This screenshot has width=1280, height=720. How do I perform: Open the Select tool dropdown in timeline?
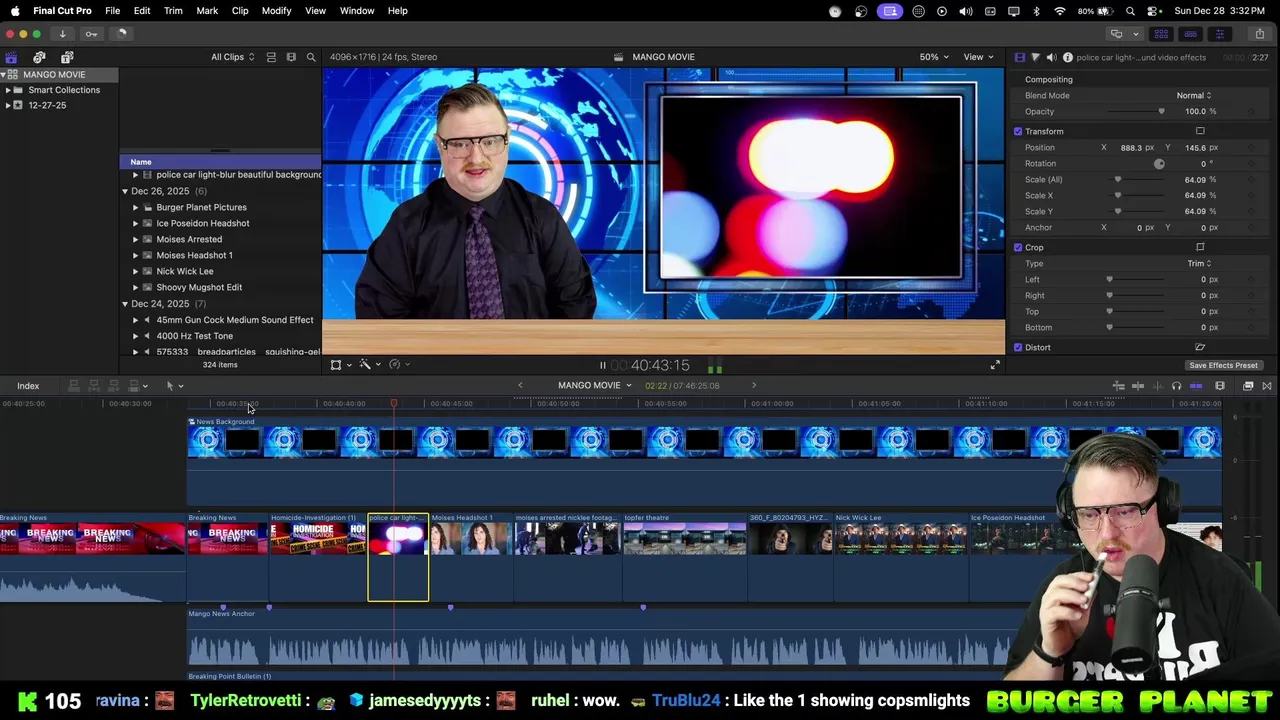pyautogui.click(x=174, y=386)
